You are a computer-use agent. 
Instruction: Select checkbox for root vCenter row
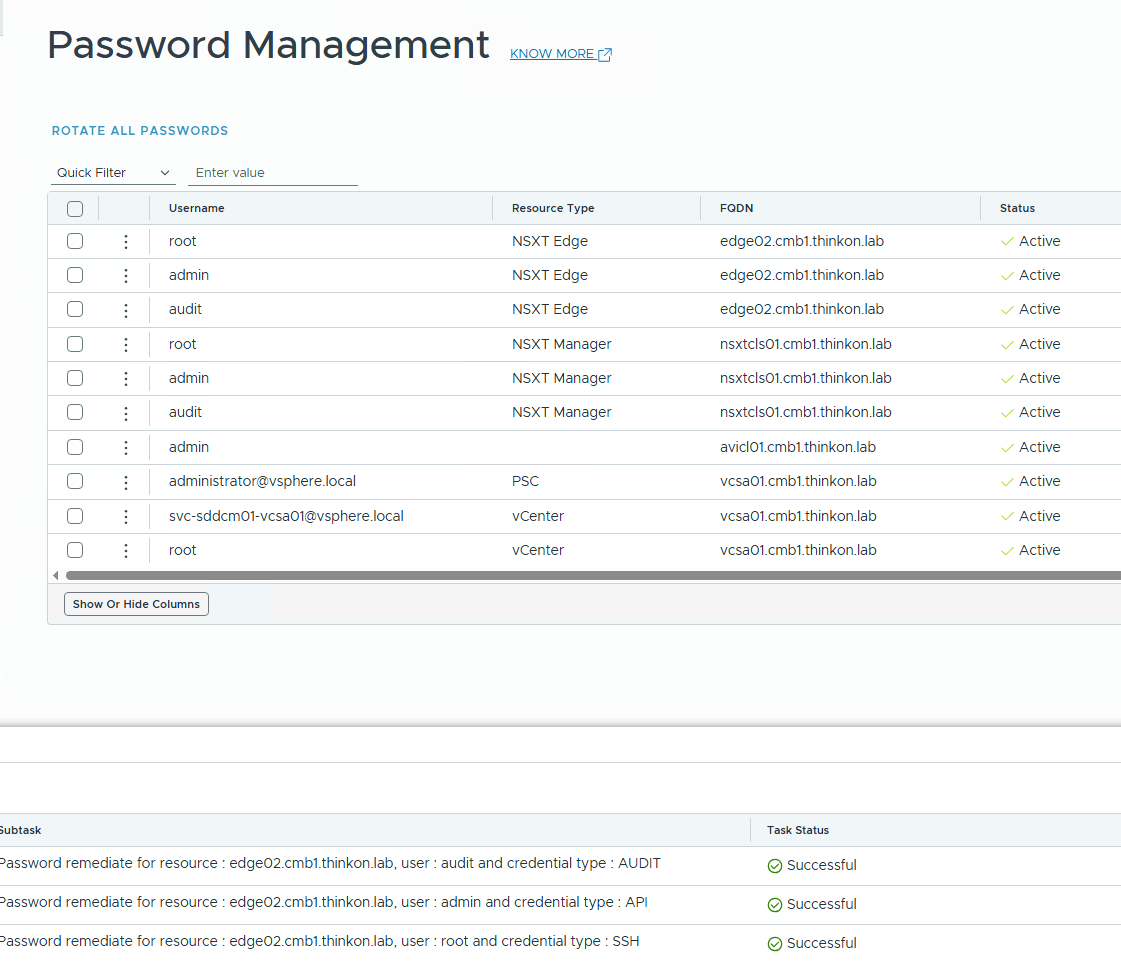click(x=75, y=550)
